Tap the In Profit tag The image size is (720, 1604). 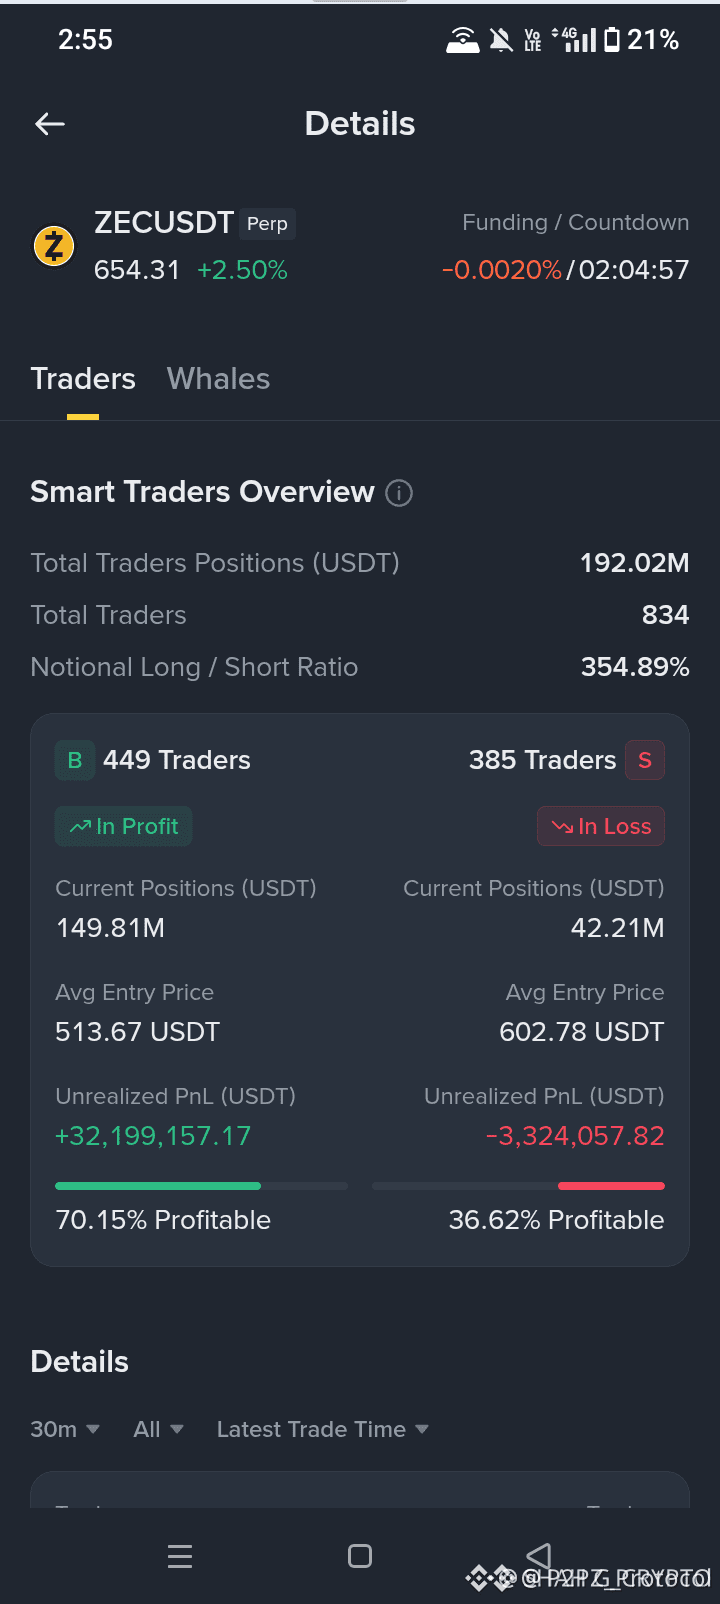point(123,826)
